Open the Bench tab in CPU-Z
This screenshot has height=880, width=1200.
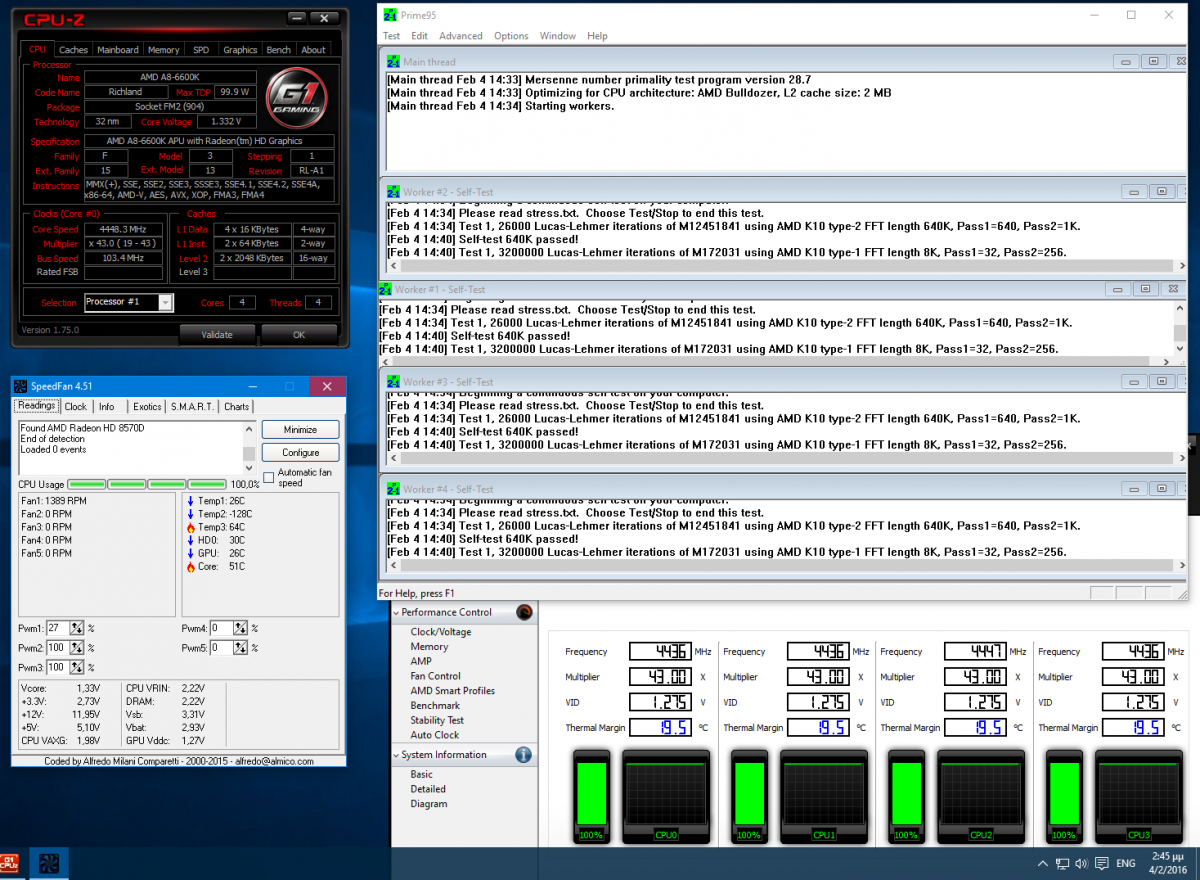click(x=279, y=50)
